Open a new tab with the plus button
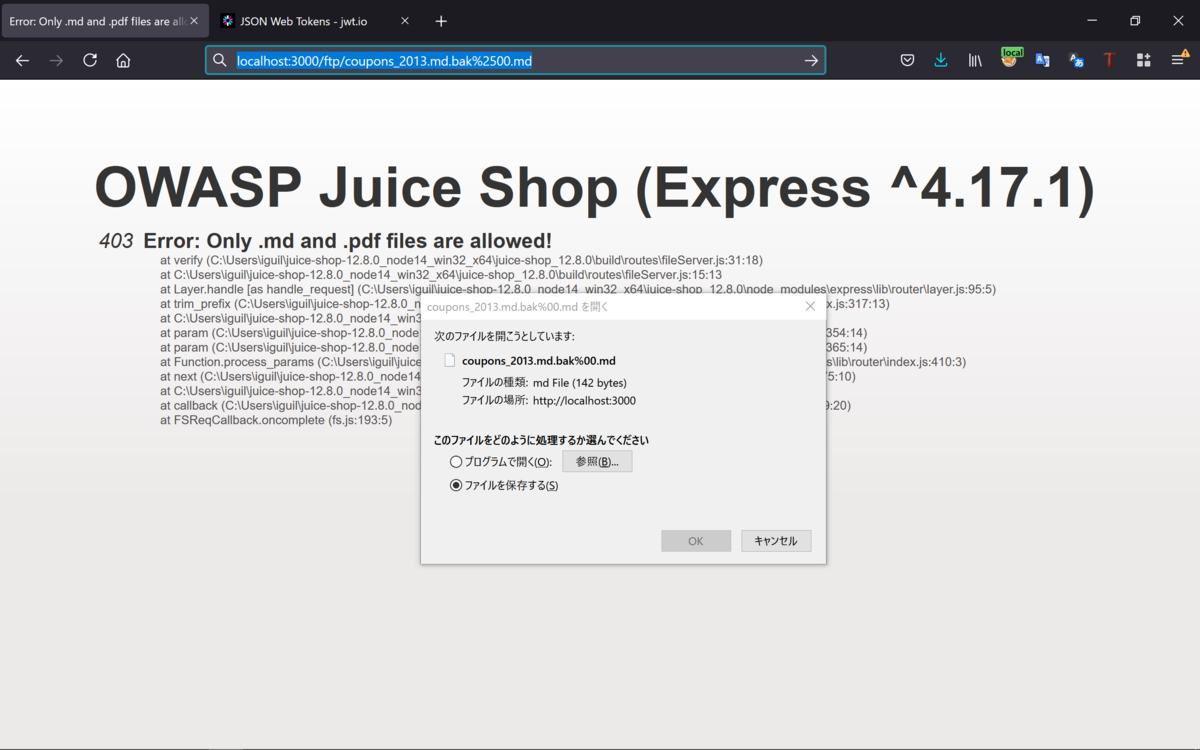Viewport: 1200px width, 750px height. pos(441,21)
